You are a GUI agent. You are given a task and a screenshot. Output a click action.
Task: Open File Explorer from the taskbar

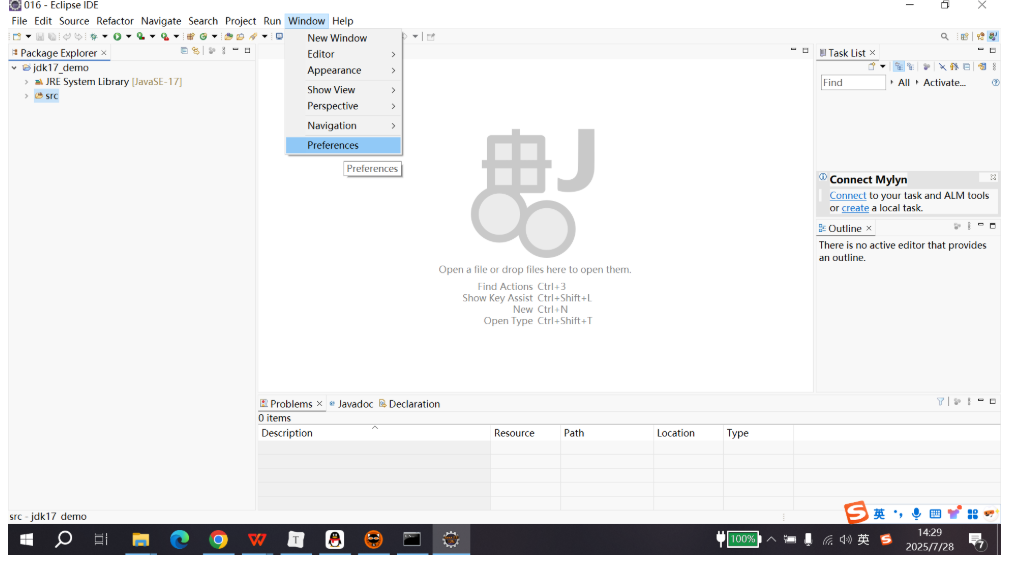tap(140, 539)
